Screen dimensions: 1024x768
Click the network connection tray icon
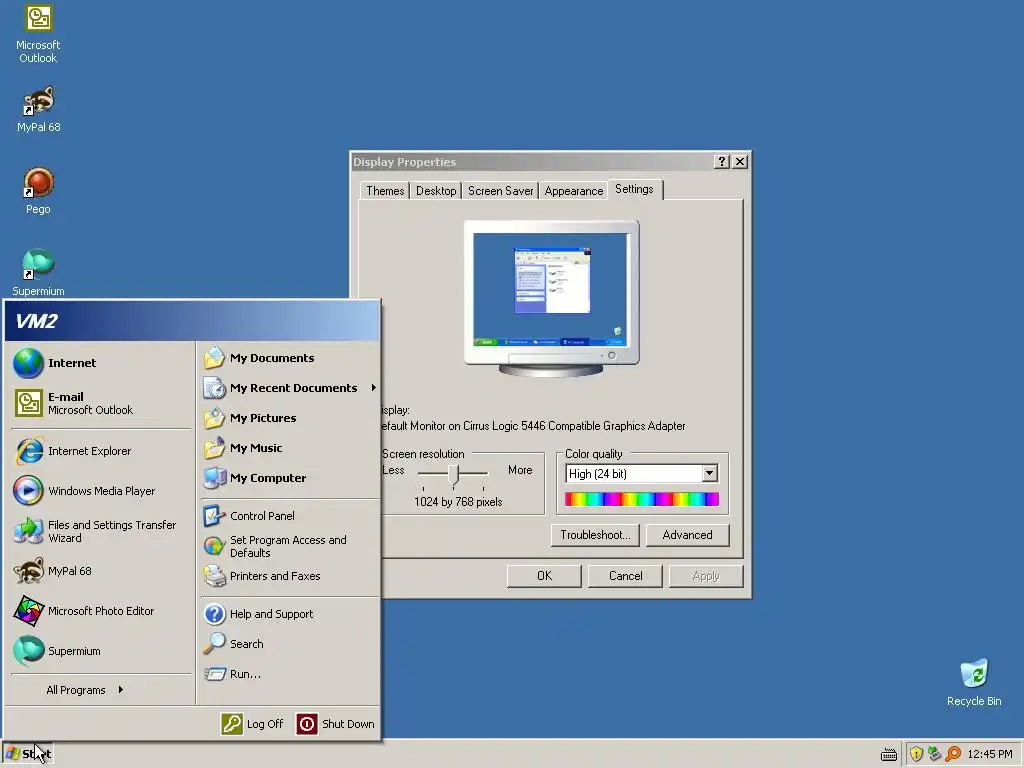(x=935, y=754)
